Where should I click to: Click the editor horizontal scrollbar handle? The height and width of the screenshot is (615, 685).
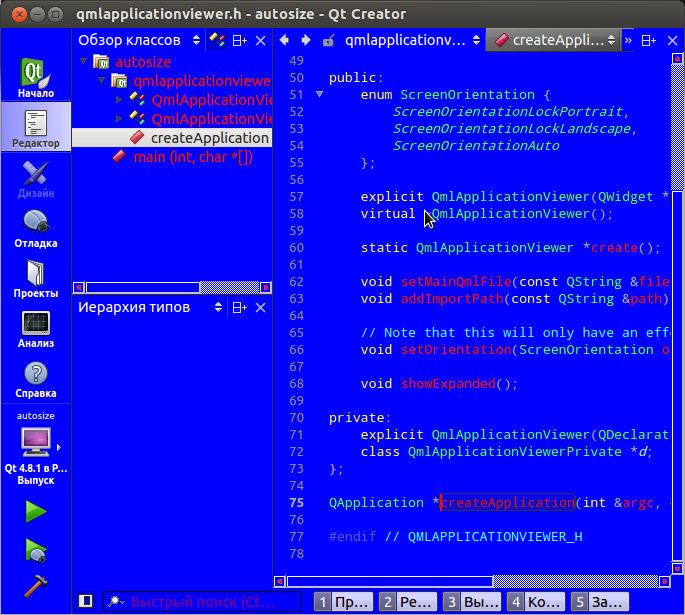coord(390,581)
